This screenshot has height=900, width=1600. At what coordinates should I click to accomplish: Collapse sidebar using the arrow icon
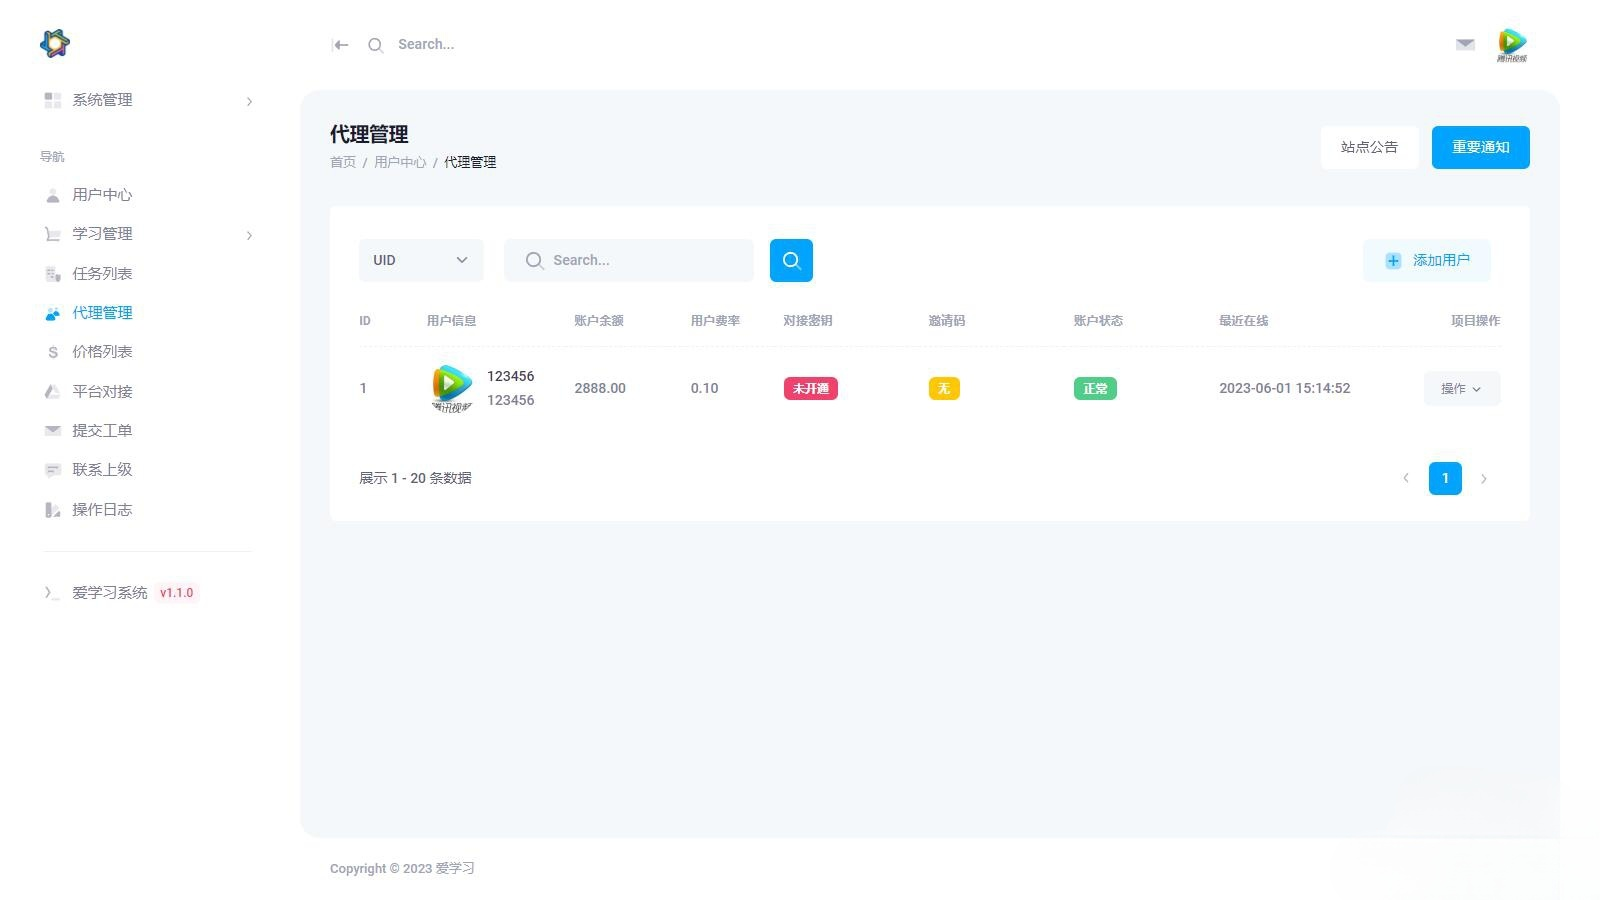(341, 45)
